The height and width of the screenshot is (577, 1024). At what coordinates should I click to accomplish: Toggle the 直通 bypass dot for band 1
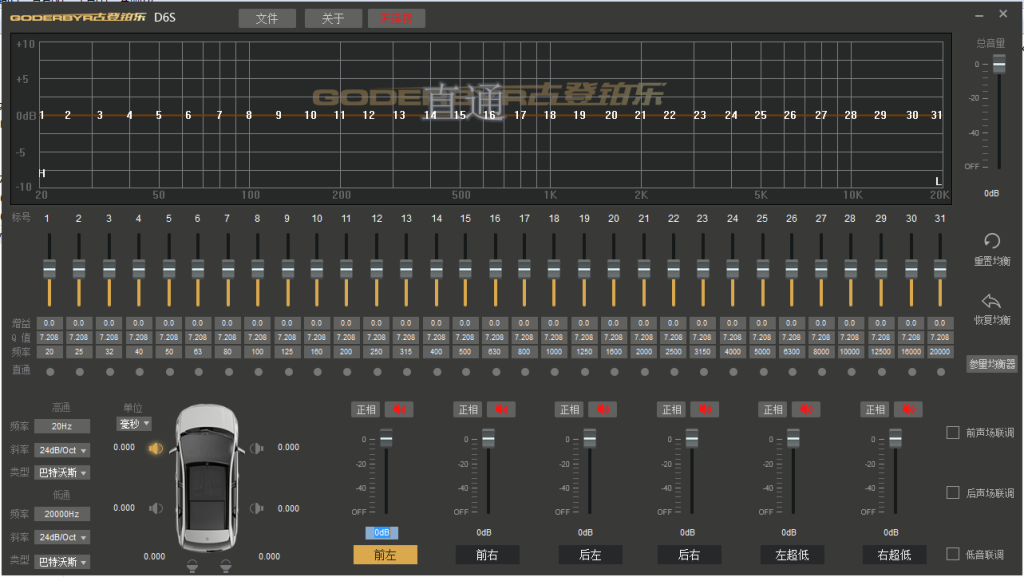(50, 372)
